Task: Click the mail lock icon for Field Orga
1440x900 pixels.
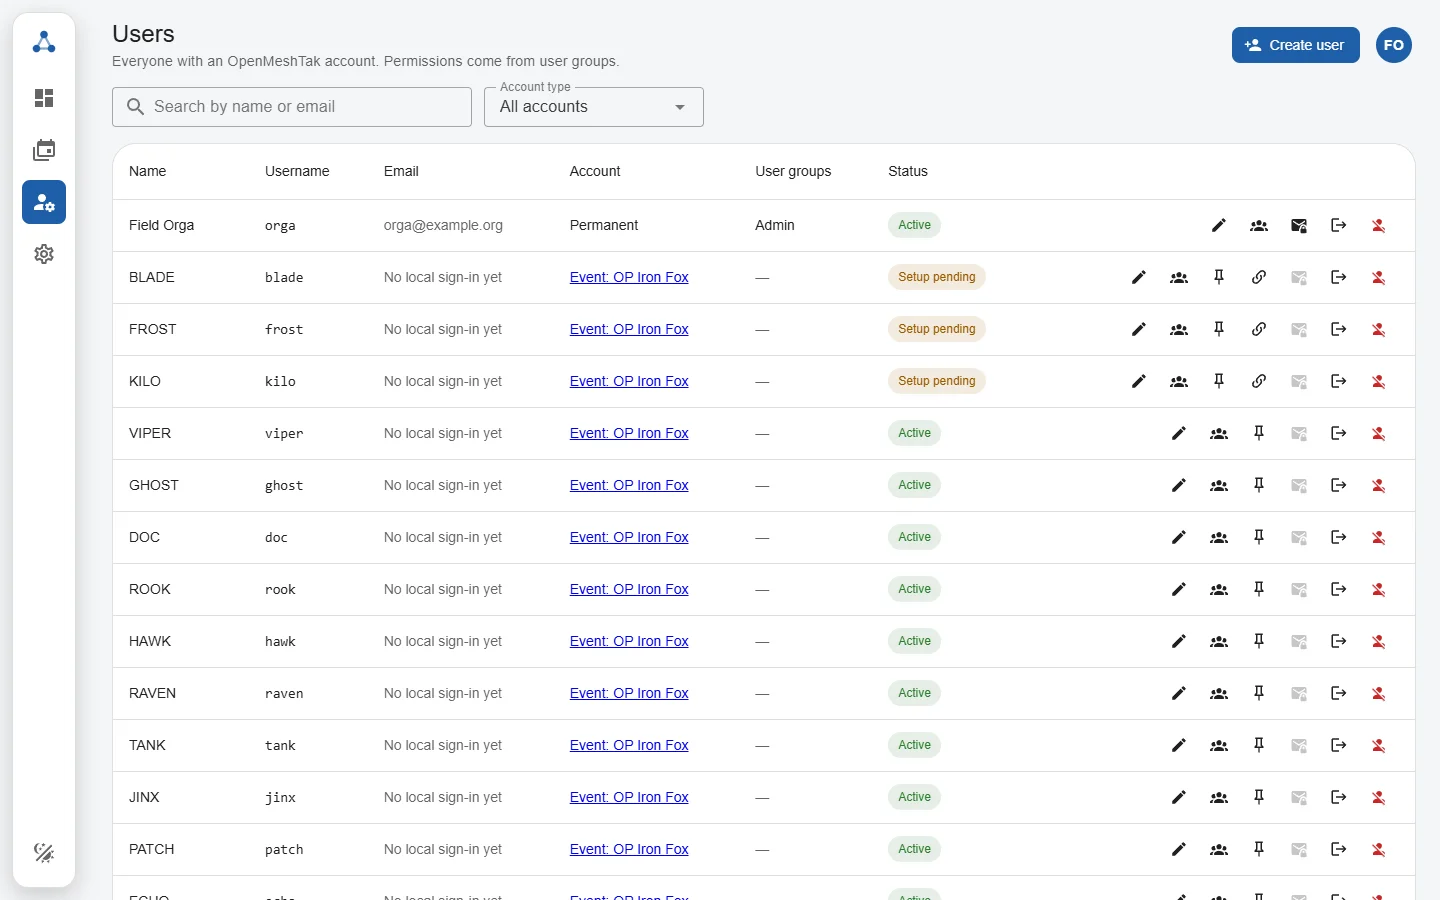Action: 1299,225
